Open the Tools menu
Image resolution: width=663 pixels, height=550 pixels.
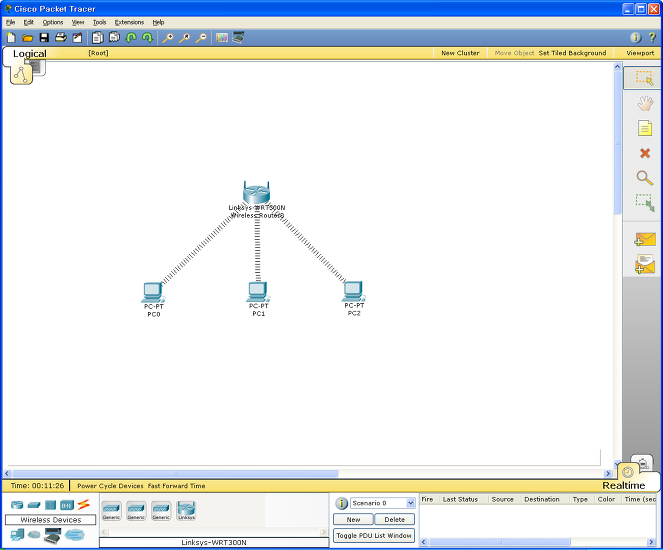tap(100, 22)
